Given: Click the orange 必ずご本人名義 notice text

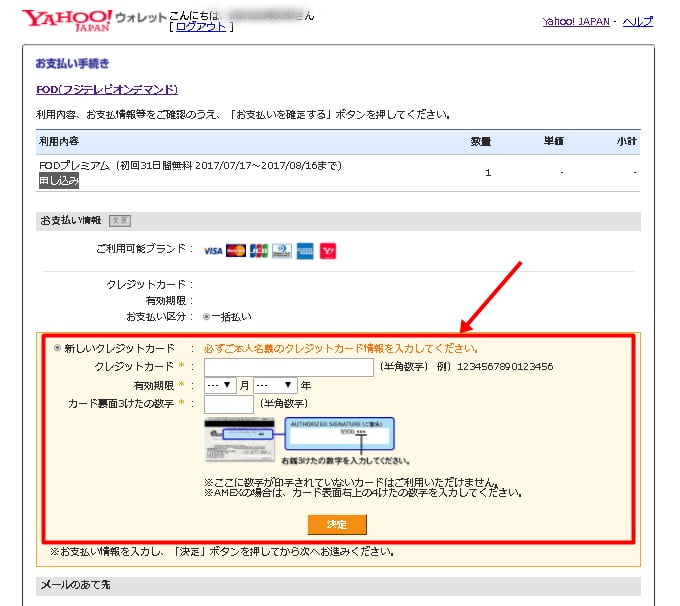Looking at the screenshot, I should pyautogui.click(x=341, y=349).
